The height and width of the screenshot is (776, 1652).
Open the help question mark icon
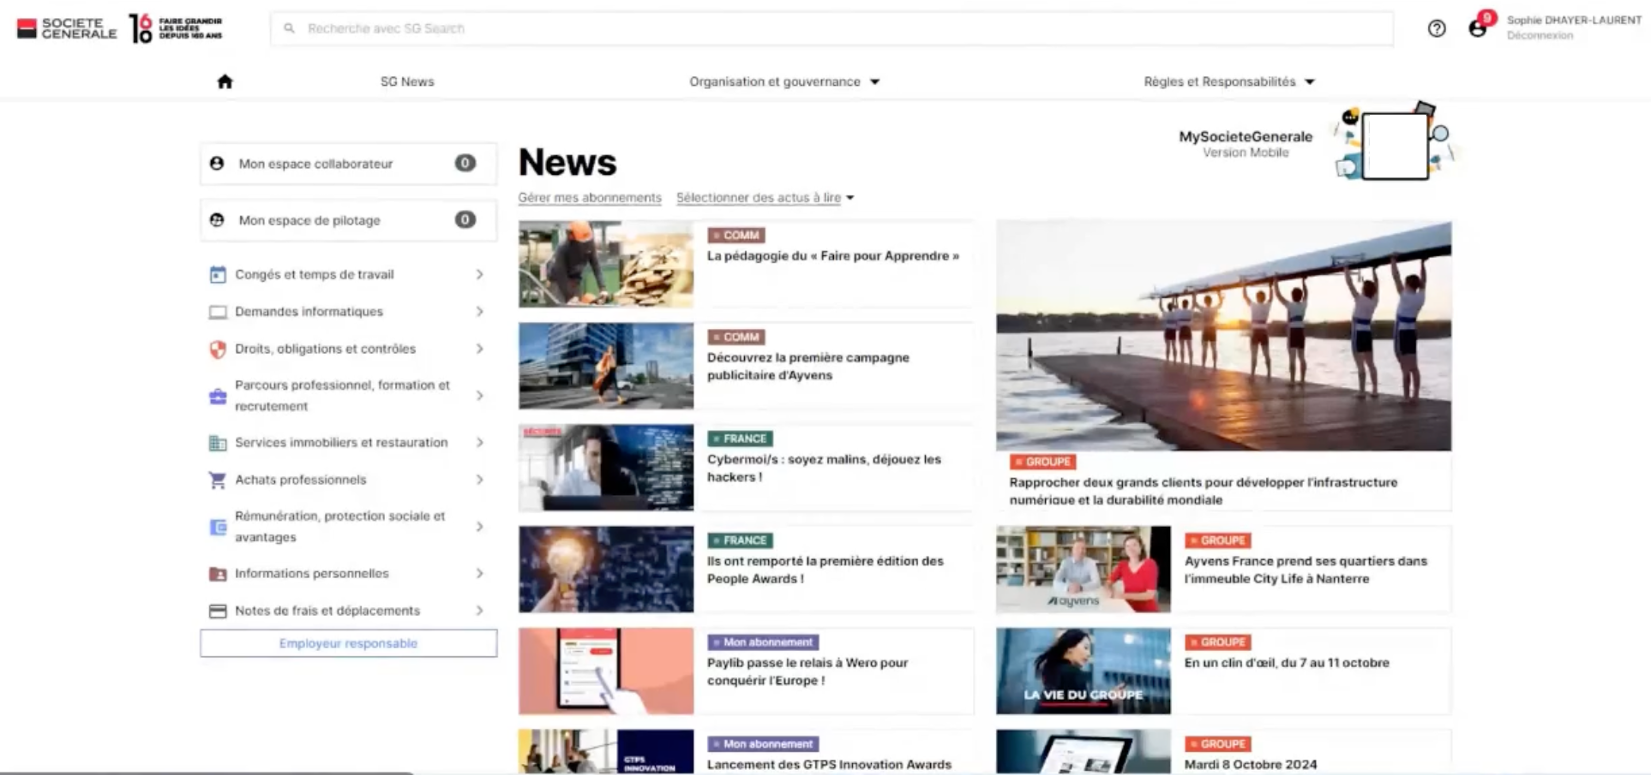coord(1437,29)
